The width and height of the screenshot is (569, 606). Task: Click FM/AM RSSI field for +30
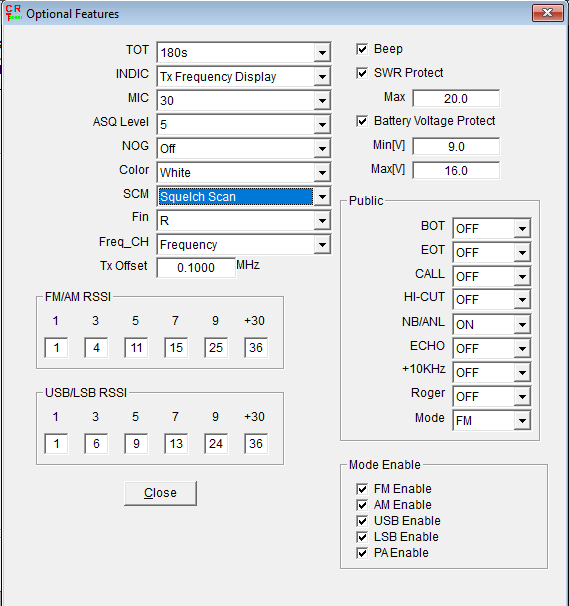pos(256,347)
